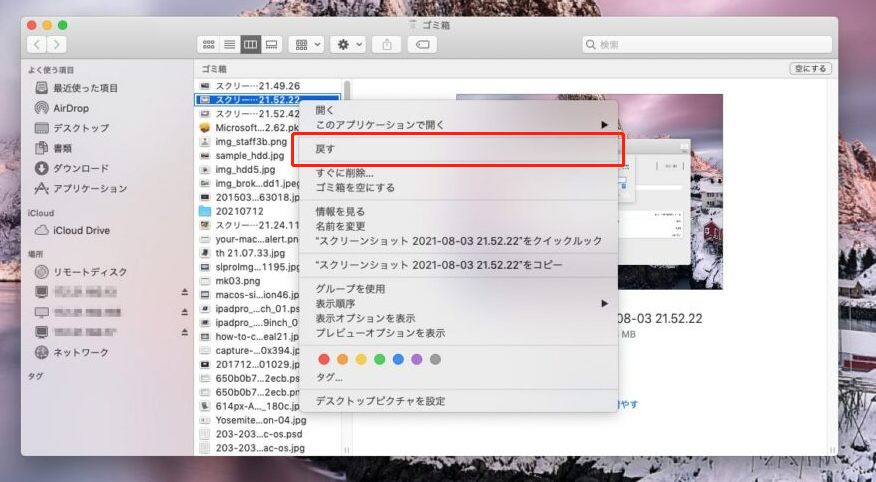Select file スクリー…21.49.26

pyautogui.click(x=268, y=86)
